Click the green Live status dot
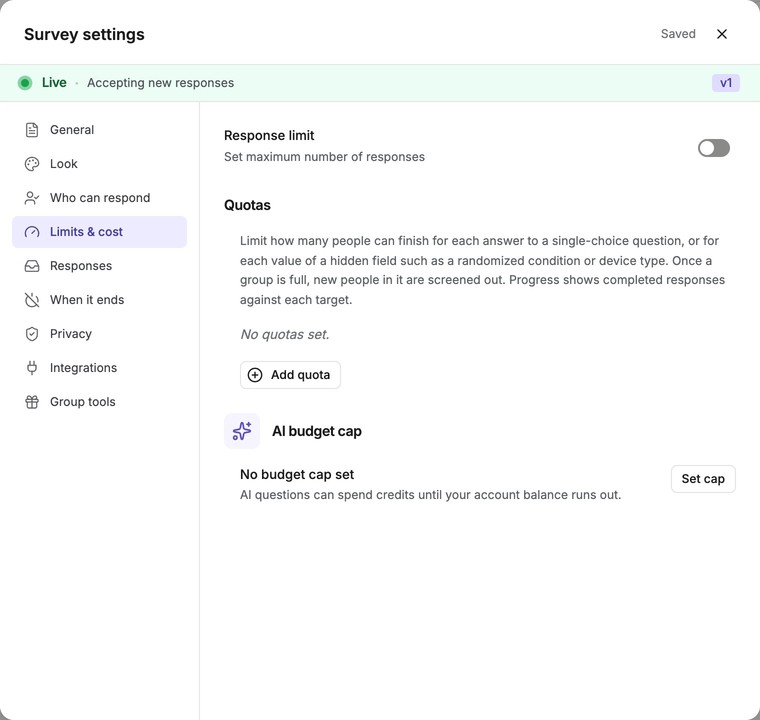 coord(25,83)
